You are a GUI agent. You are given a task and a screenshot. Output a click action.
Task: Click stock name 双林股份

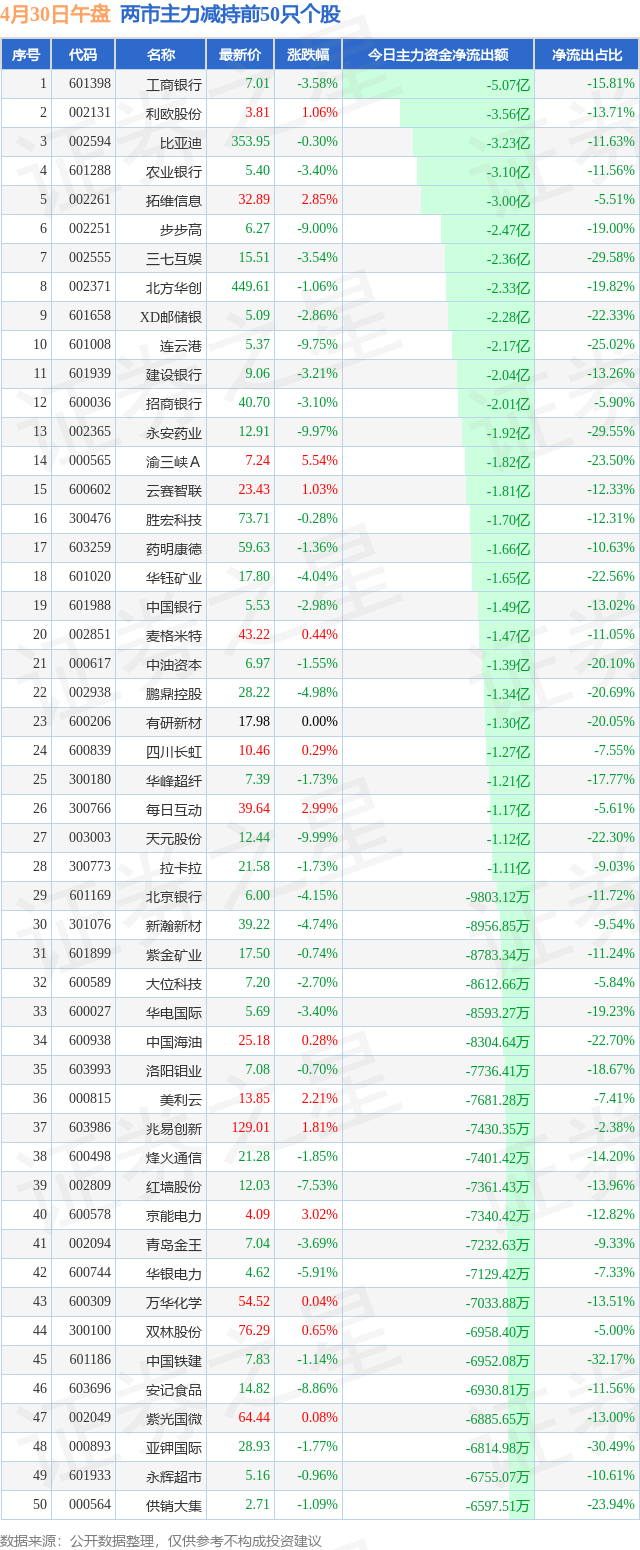point(174,1331)
